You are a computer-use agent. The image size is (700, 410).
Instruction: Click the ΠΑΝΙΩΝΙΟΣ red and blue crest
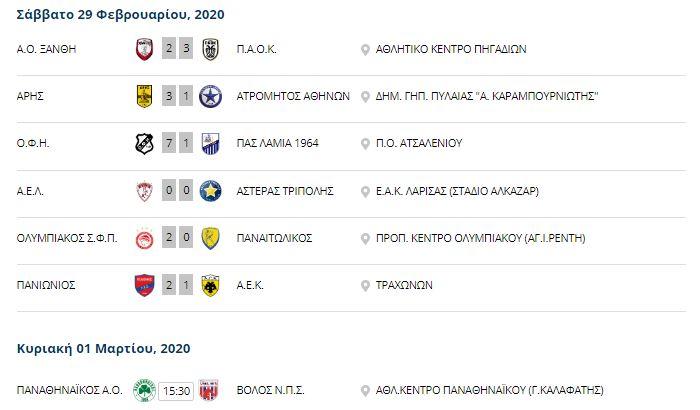pos(144,285)
